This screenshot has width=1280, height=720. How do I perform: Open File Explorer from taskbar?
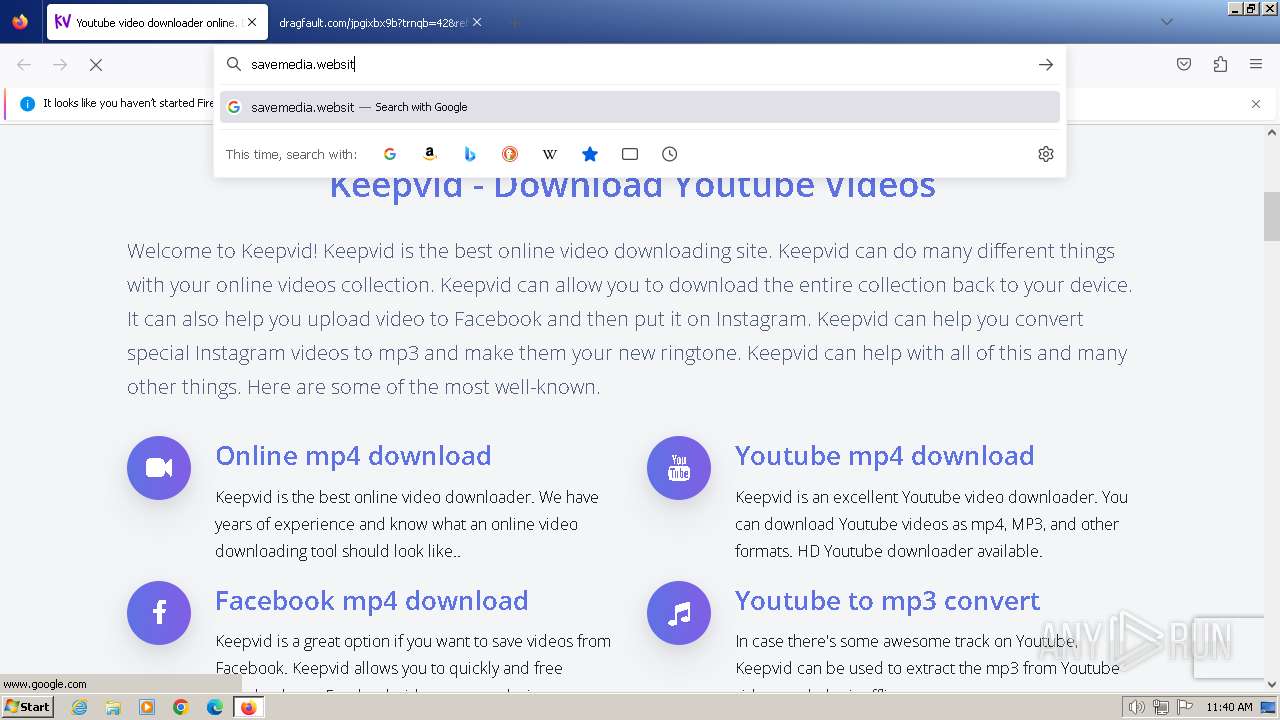pyautogui.click(x=113, y=707)
